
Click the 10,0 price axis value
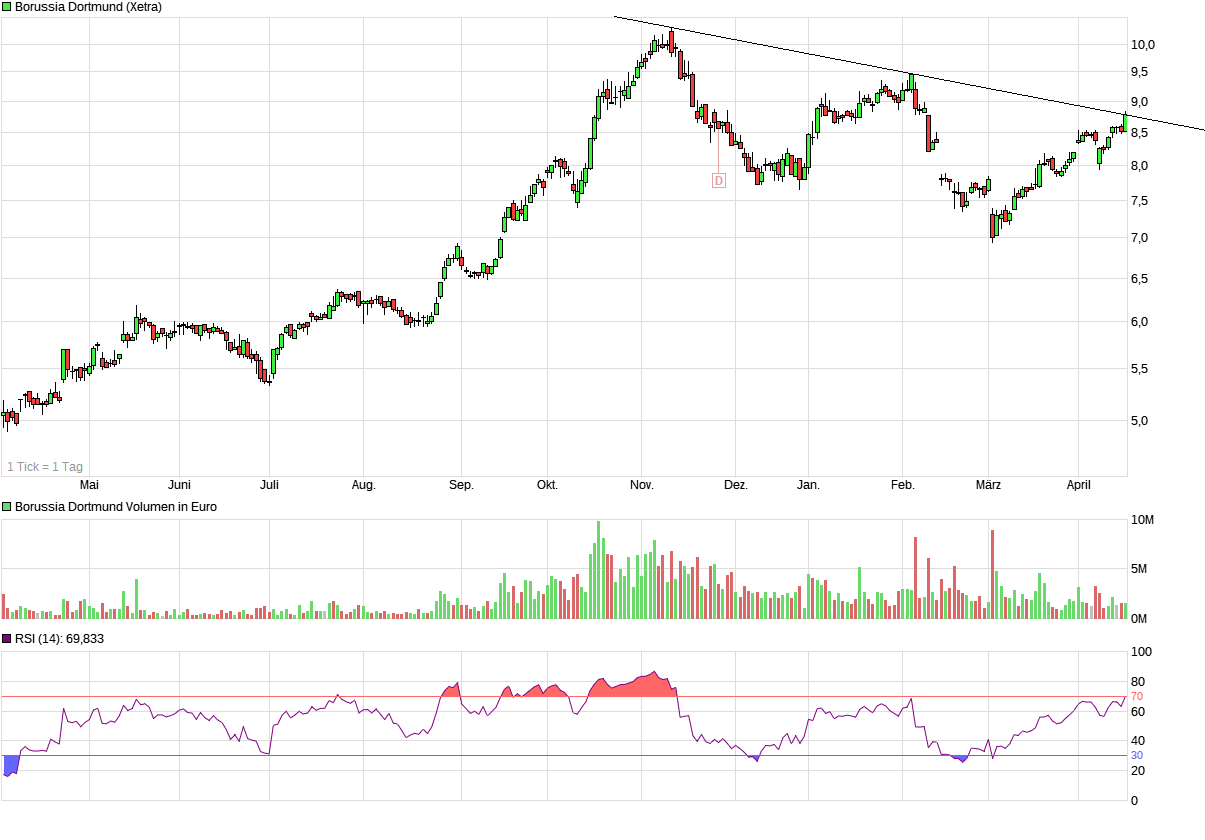tap(1143, 45)
